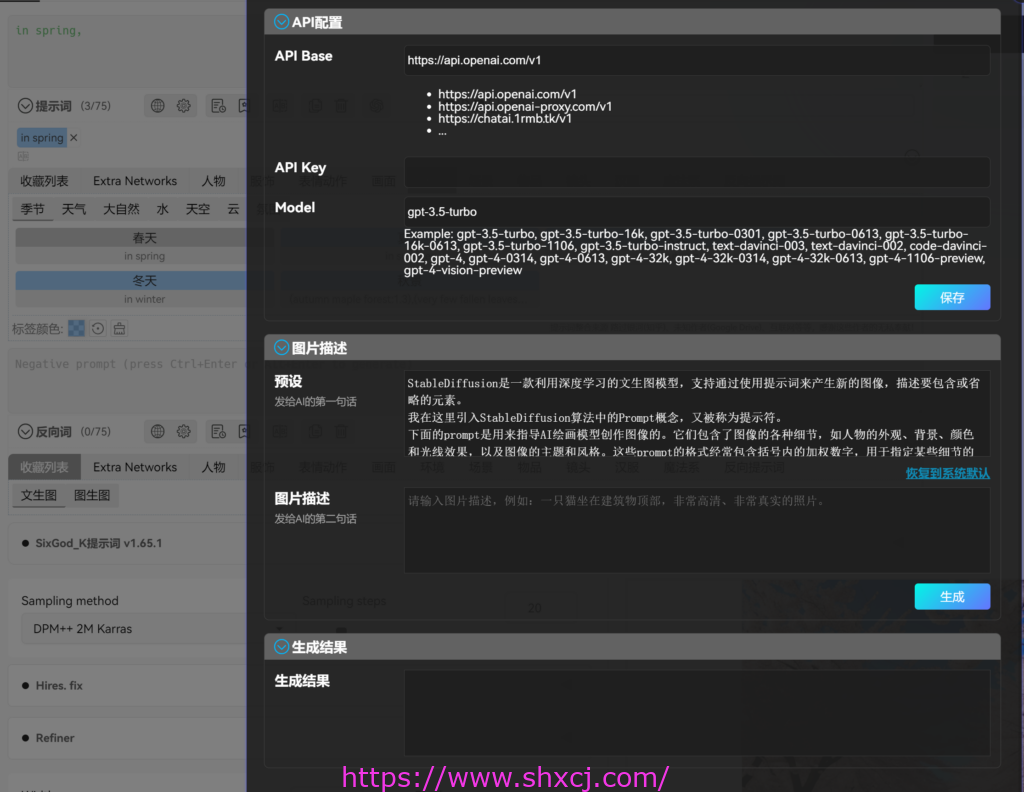Click the brush icon next to 标签颜色
This screenshot has width=1024, height=792.
[x=119, y=327]
